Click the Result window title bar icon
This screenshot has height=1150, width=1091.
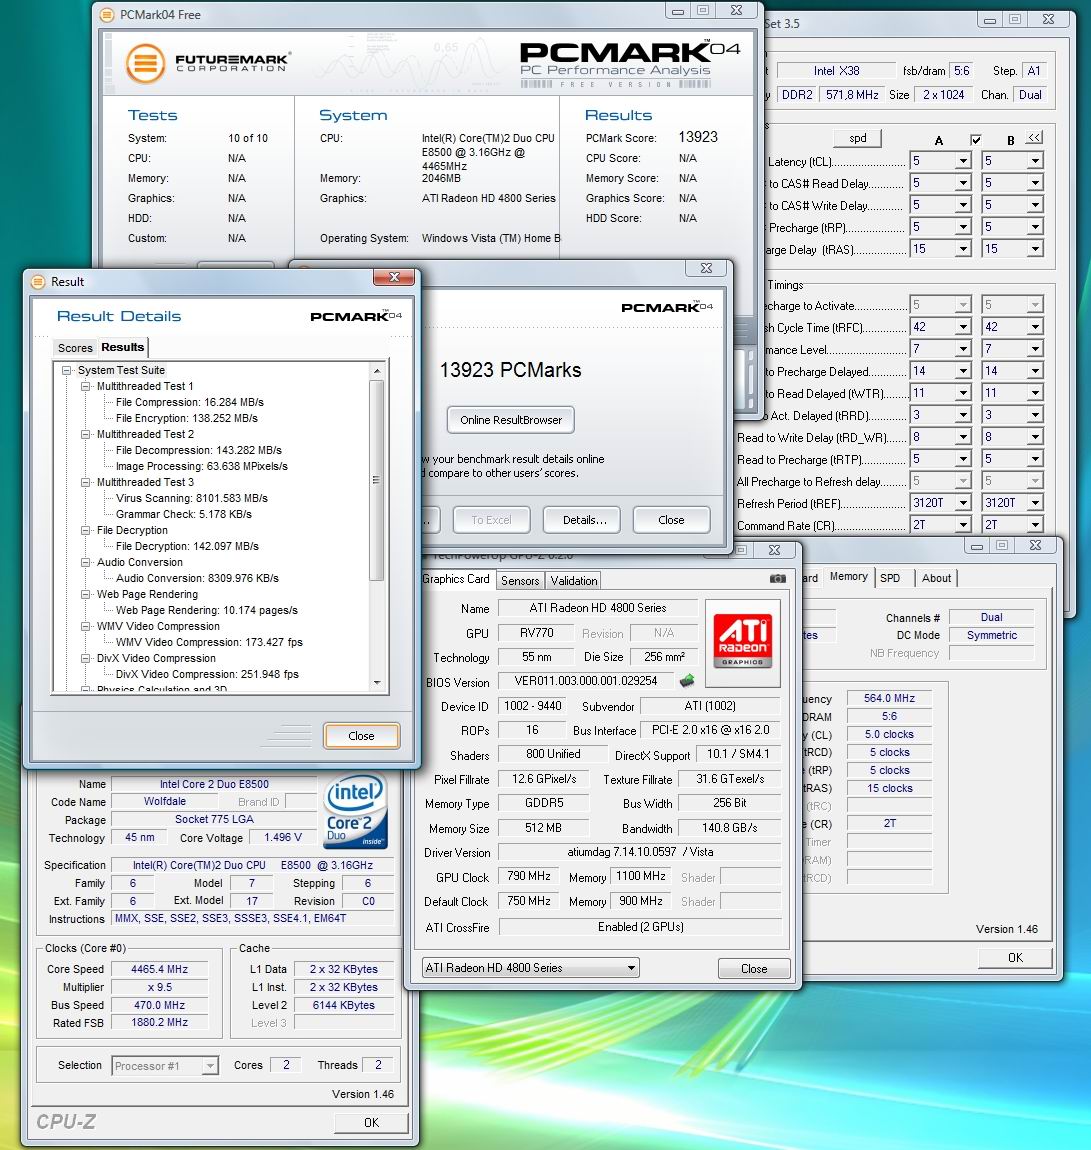[x=38, y=282]
